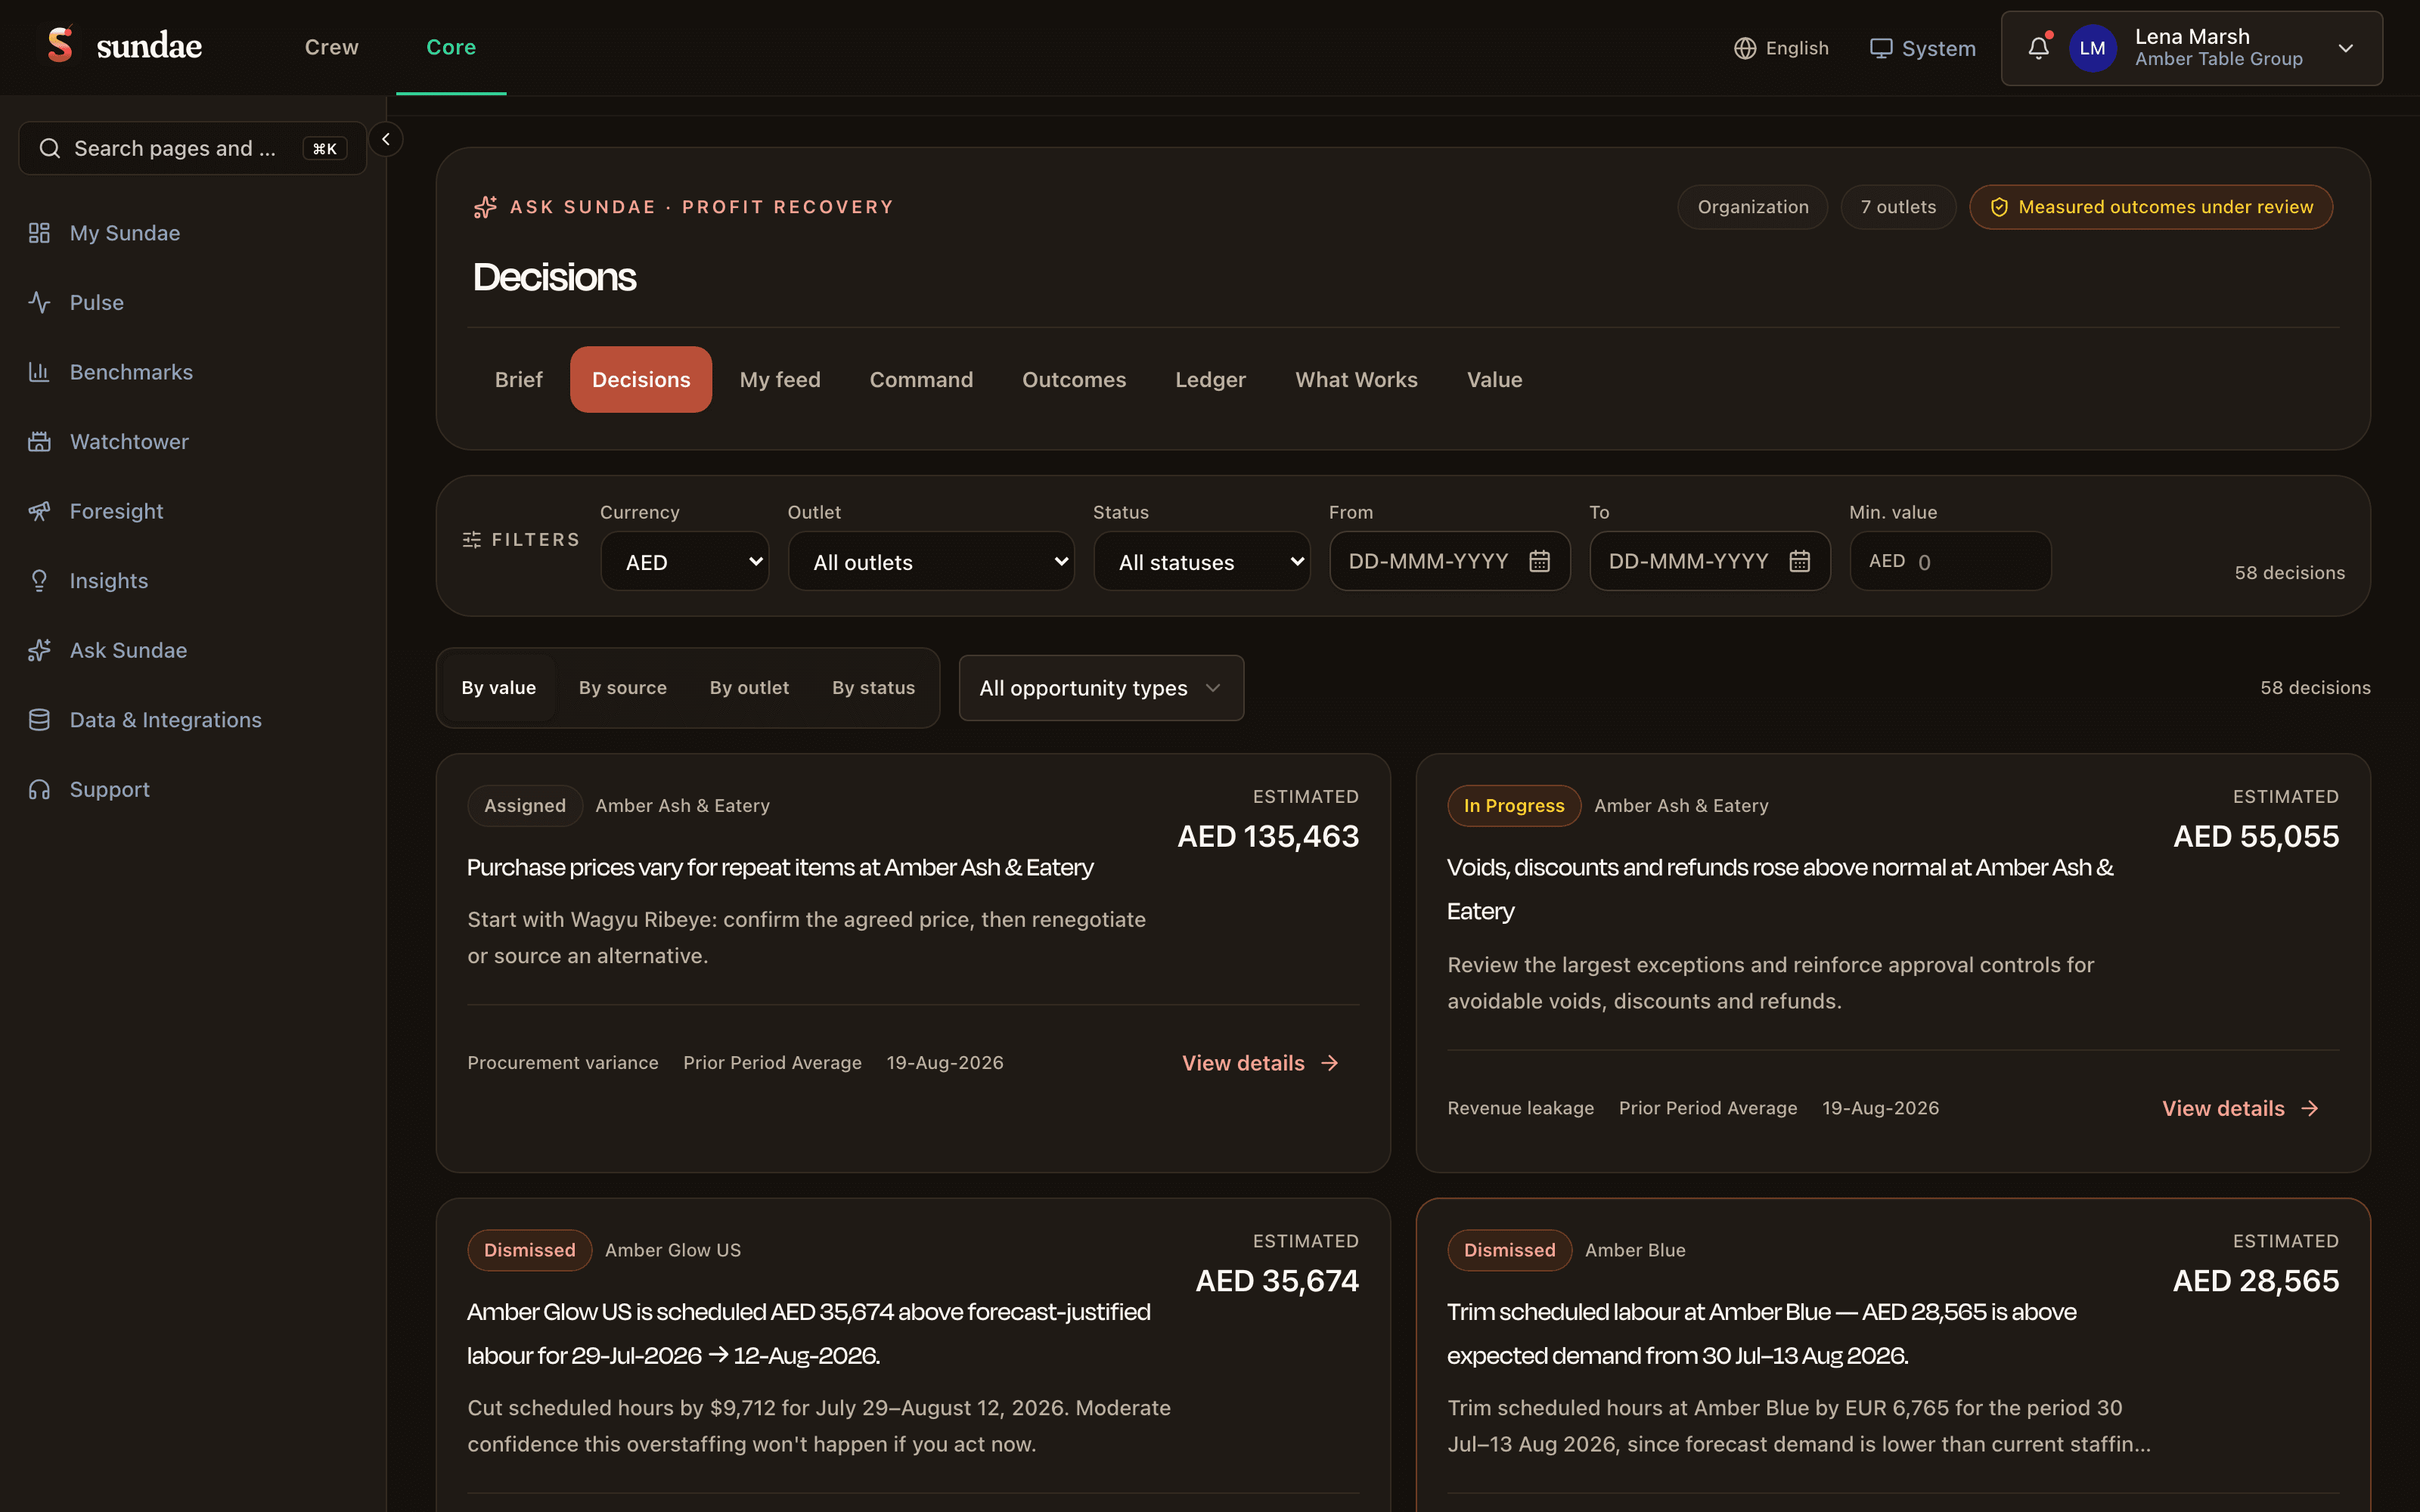
Task: Click the Foresight telescope icon
Action: (39, 511)
